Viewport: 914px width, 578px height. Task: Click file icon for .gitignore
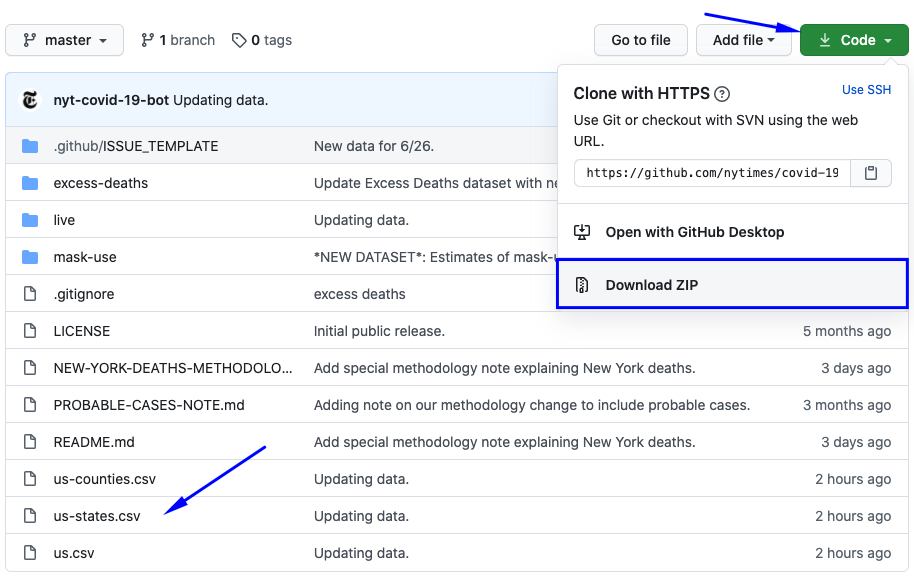[x=30, y=294]
